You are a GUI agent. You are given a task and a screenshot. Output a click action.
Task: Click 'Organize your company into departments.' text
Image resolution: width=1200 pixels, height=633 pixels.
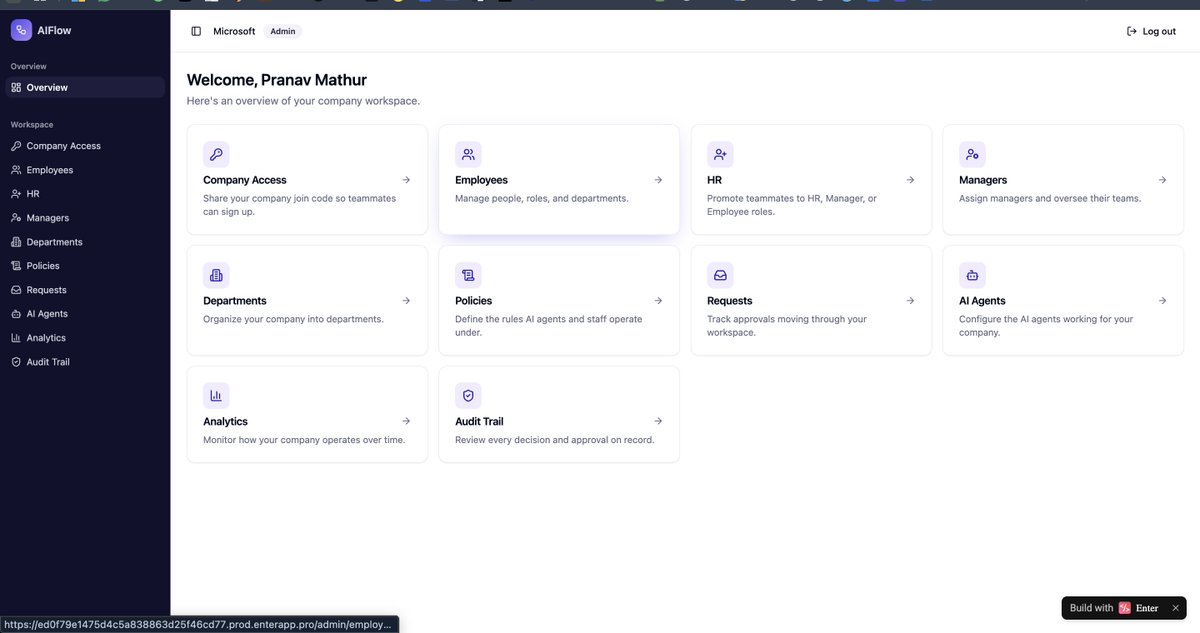[x=293, y=319]
